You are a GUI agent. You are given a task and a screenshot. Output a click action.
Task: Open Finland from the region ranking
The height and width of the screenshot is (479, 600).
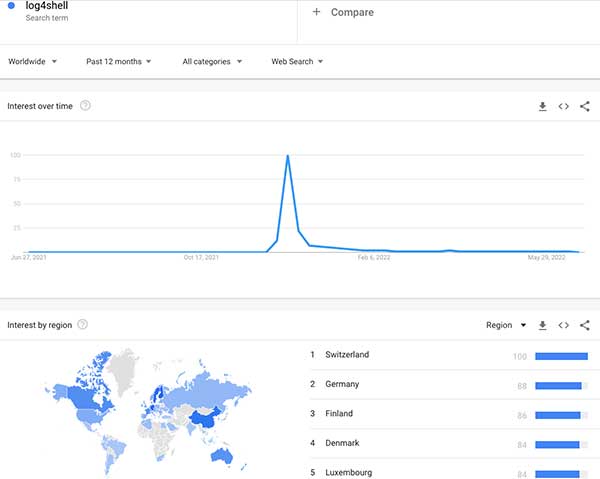coord(339,414)
